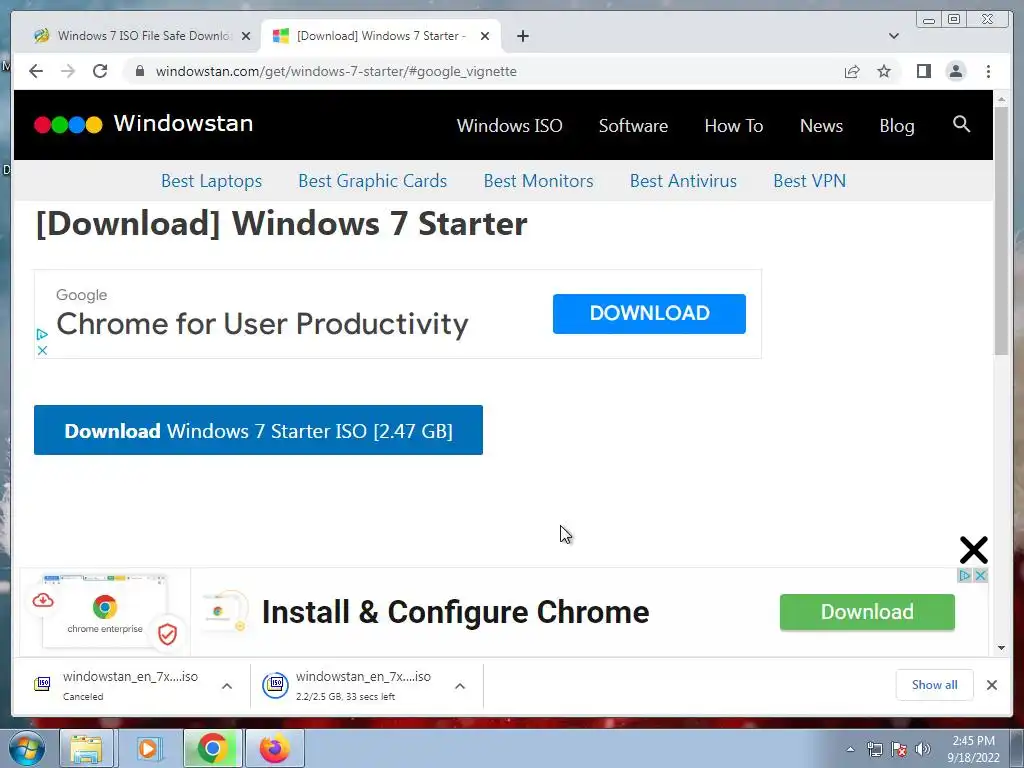View site security lock info
1024x768 pixels.
click(140, 71)
